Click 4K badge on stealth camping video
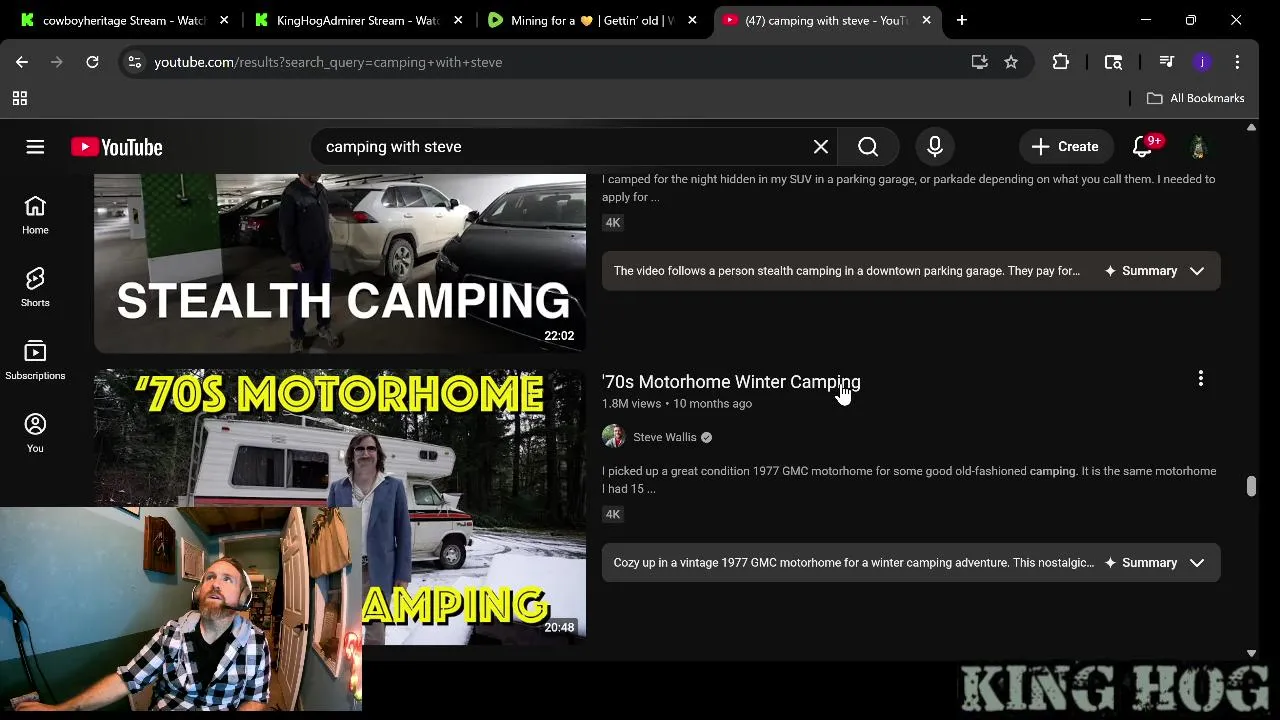1280x720 pixels. (613, 223)
